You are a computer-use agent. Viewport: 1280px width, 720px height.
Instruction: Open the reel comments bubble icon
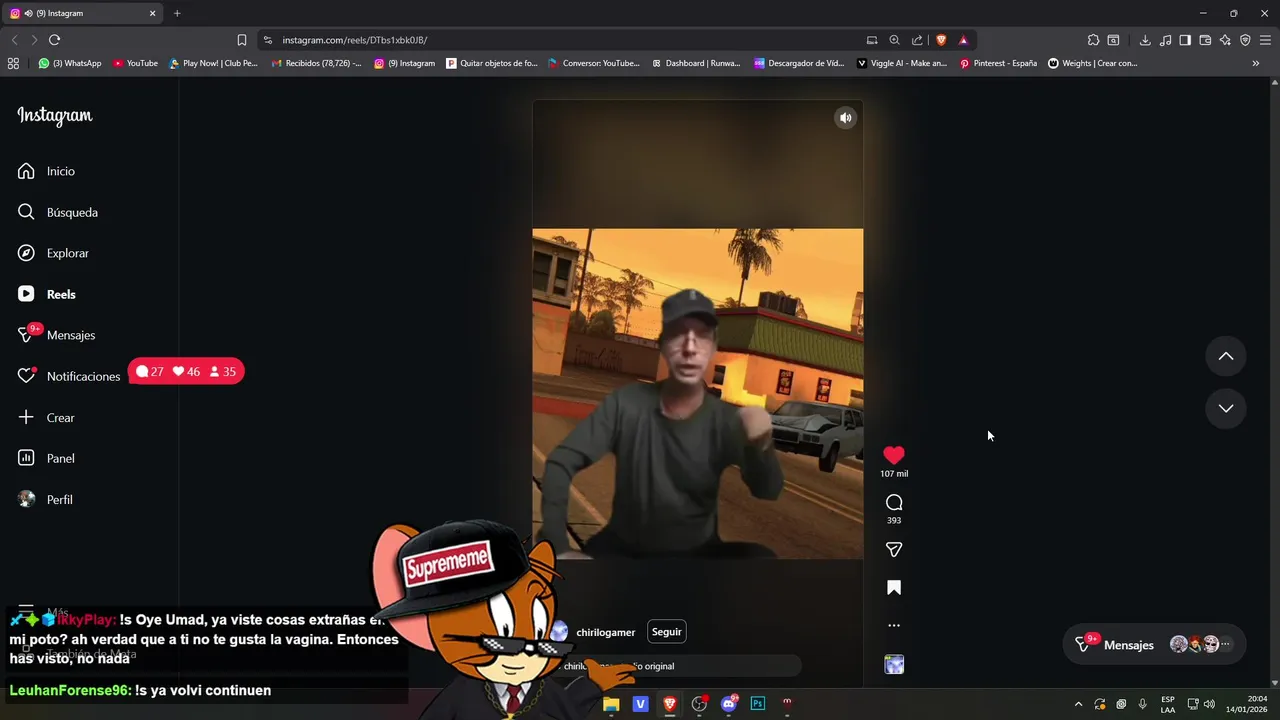(x=894, y=502)
